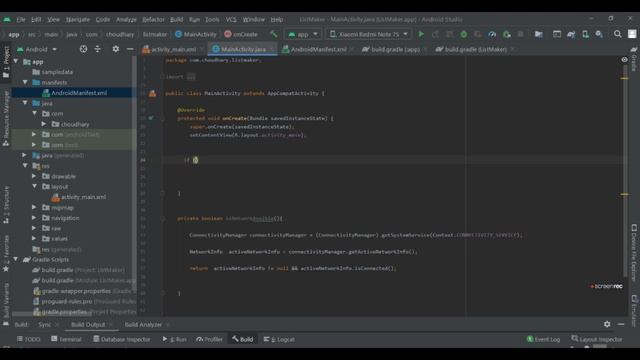Viewport: 640px width, 360px height.
Task: Sync project with Gradle files icon
Action: coord(571,34)
